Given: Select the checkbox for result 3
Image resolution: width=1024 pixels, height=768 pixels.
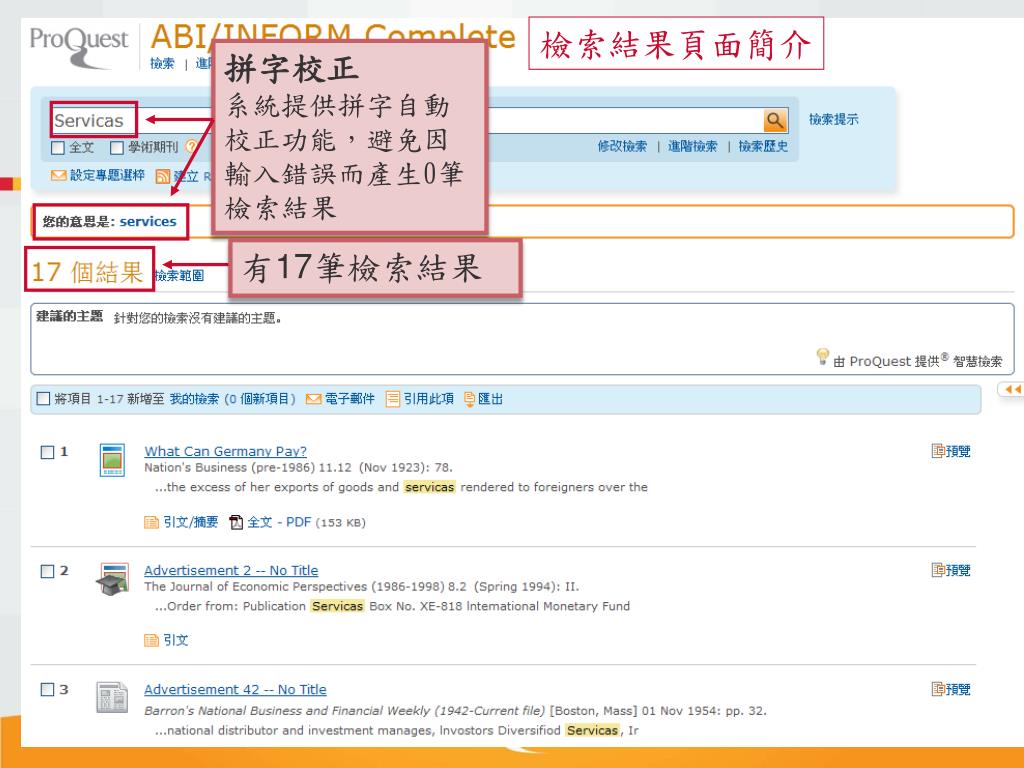Looking at the screenshot, I should (x=48, y=690).
